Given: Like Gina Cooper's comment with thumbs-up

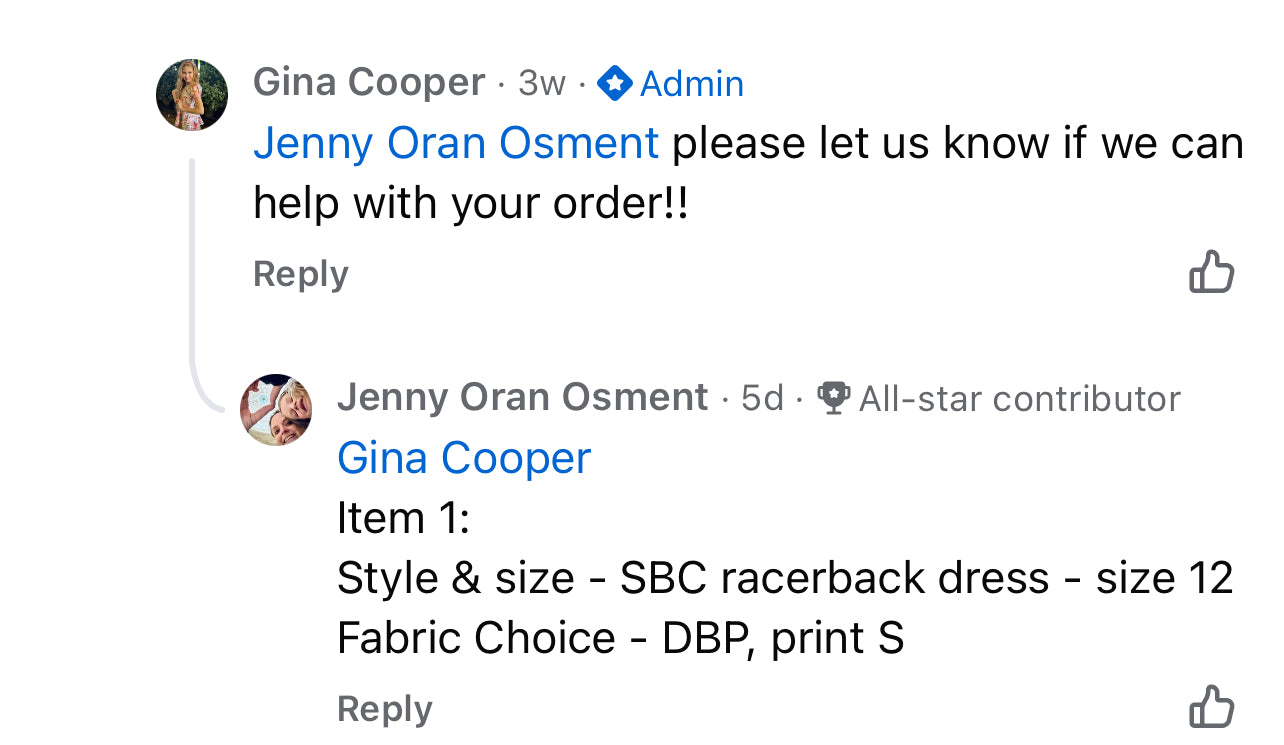Looking at the screenshot, I should (x=1211, y=272).
